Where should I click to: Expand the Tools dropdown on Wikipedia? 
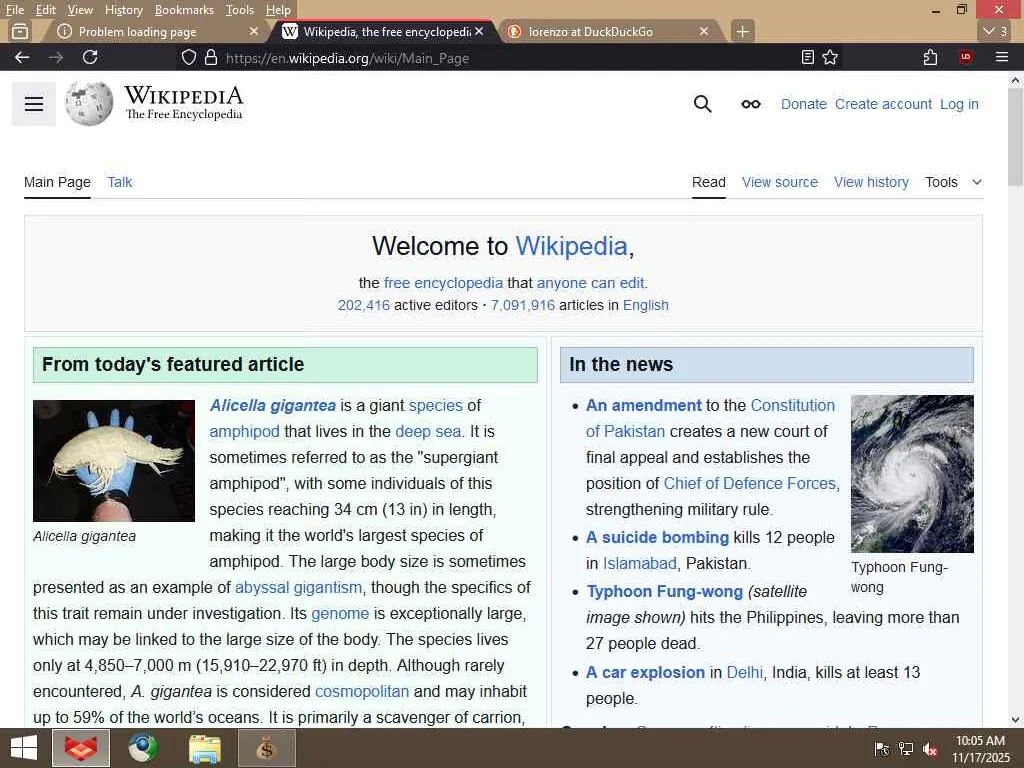point(953,182)
